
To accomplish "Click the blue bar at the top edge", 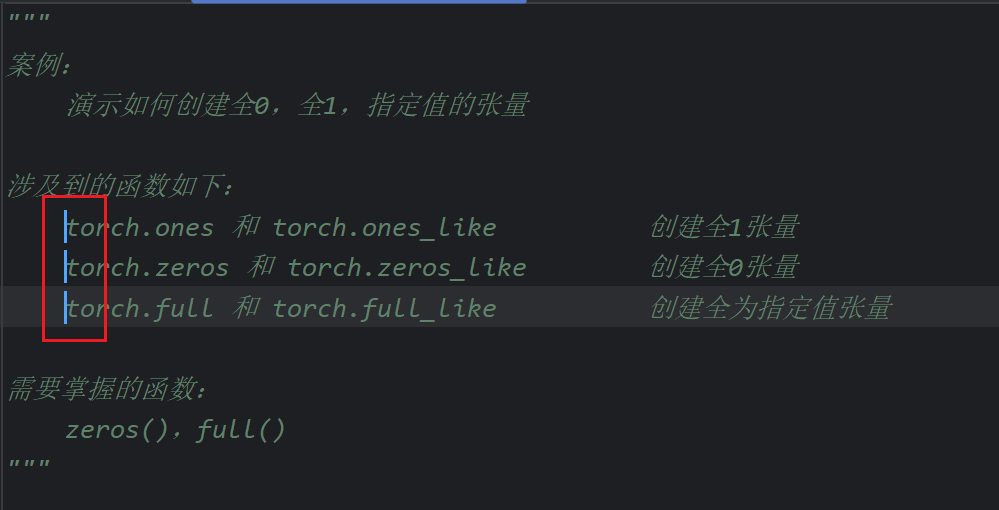I will (359, 2).
